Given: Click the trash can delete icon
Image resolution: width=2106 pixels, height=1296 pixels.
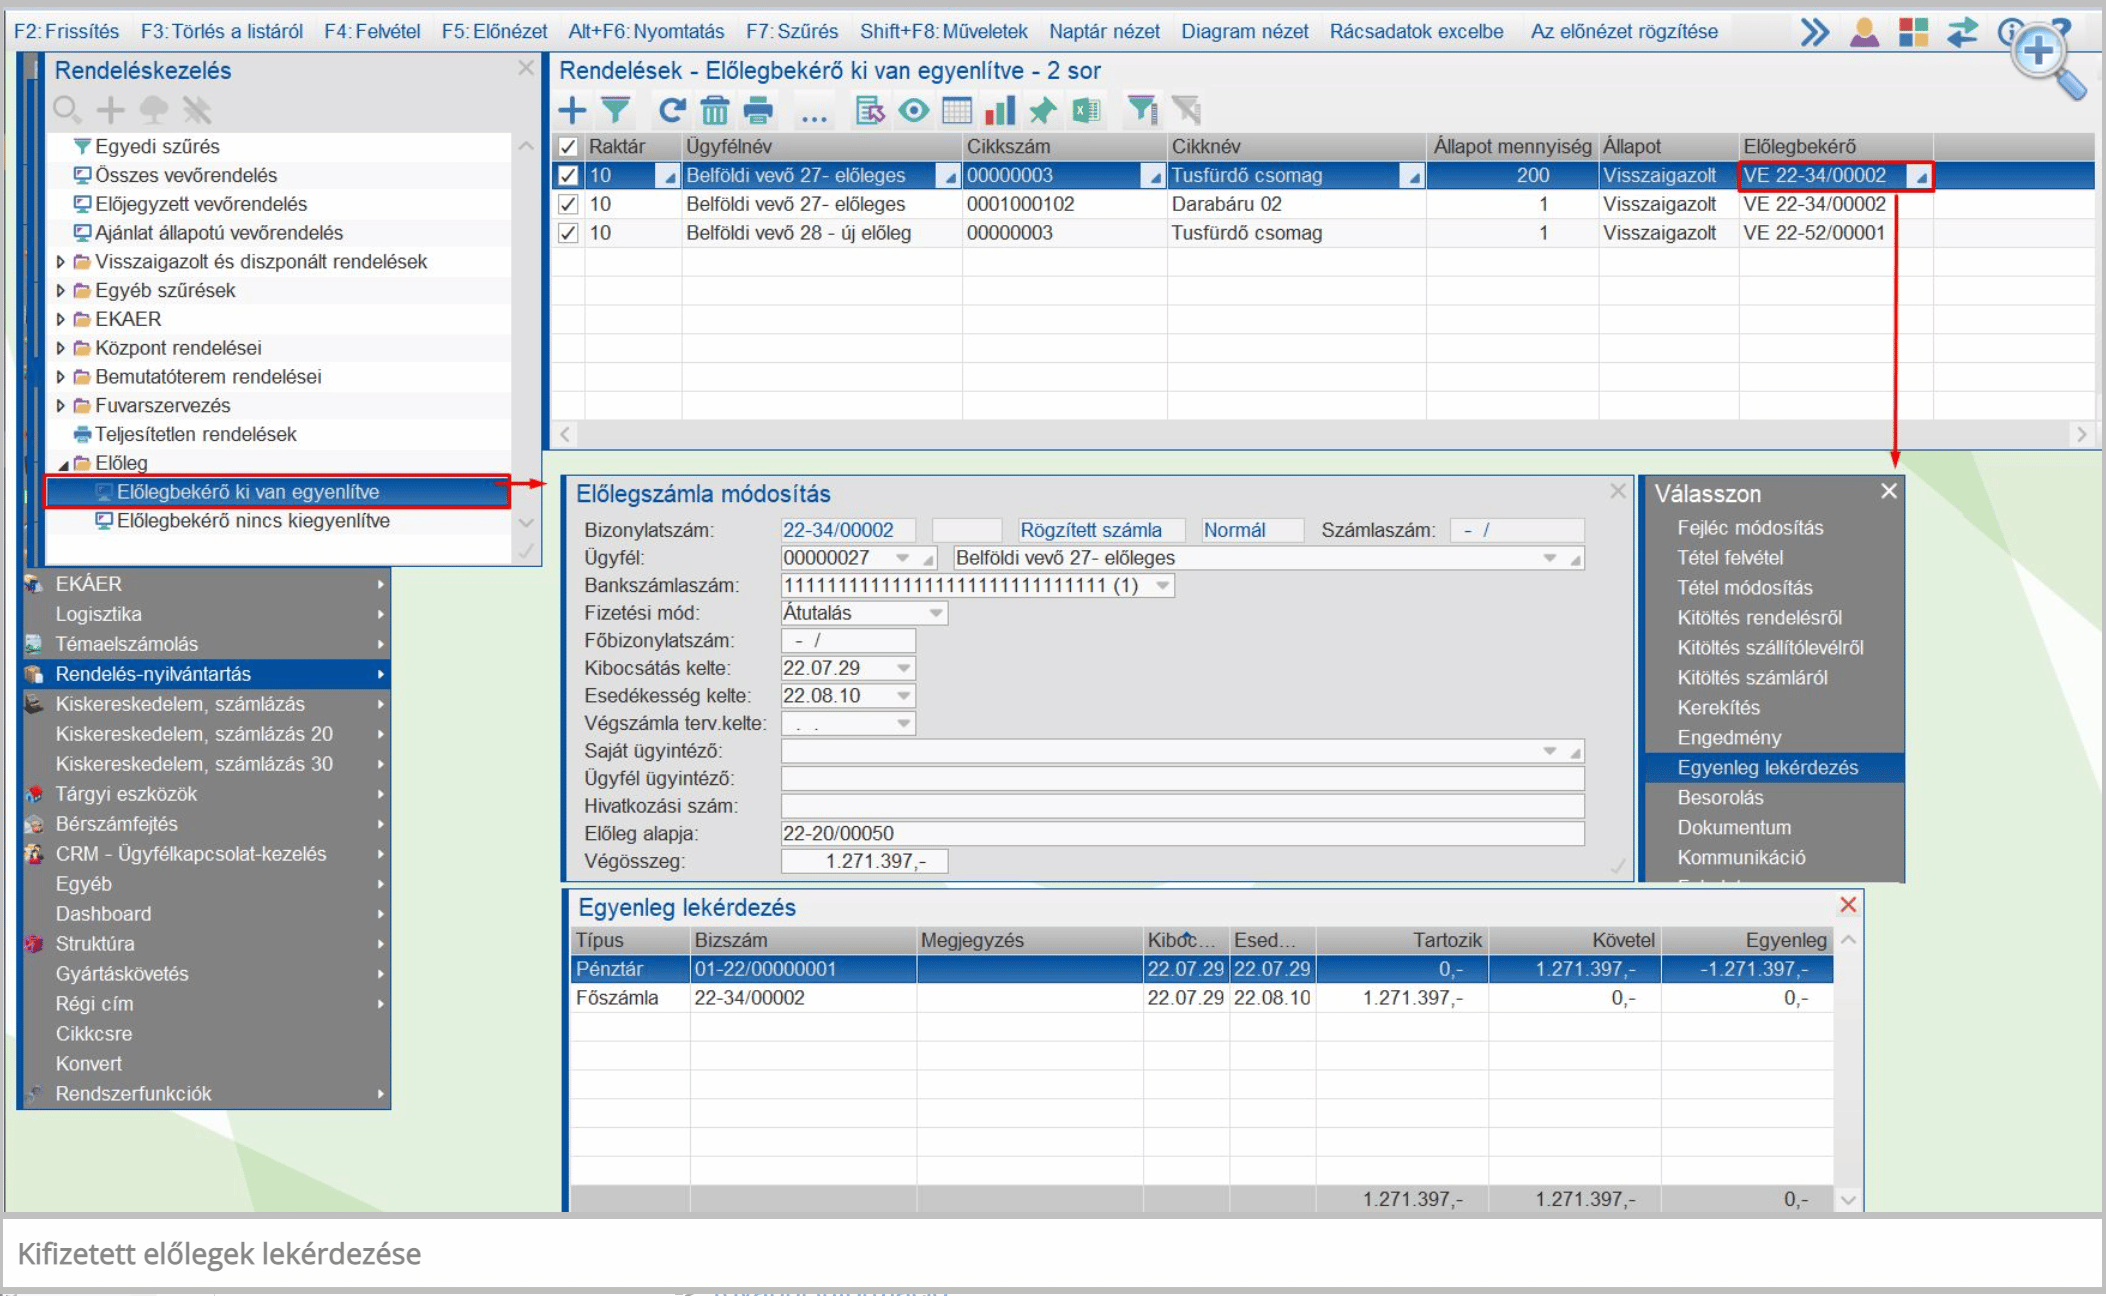Looking at the screenshot, I should pos(715,110).
